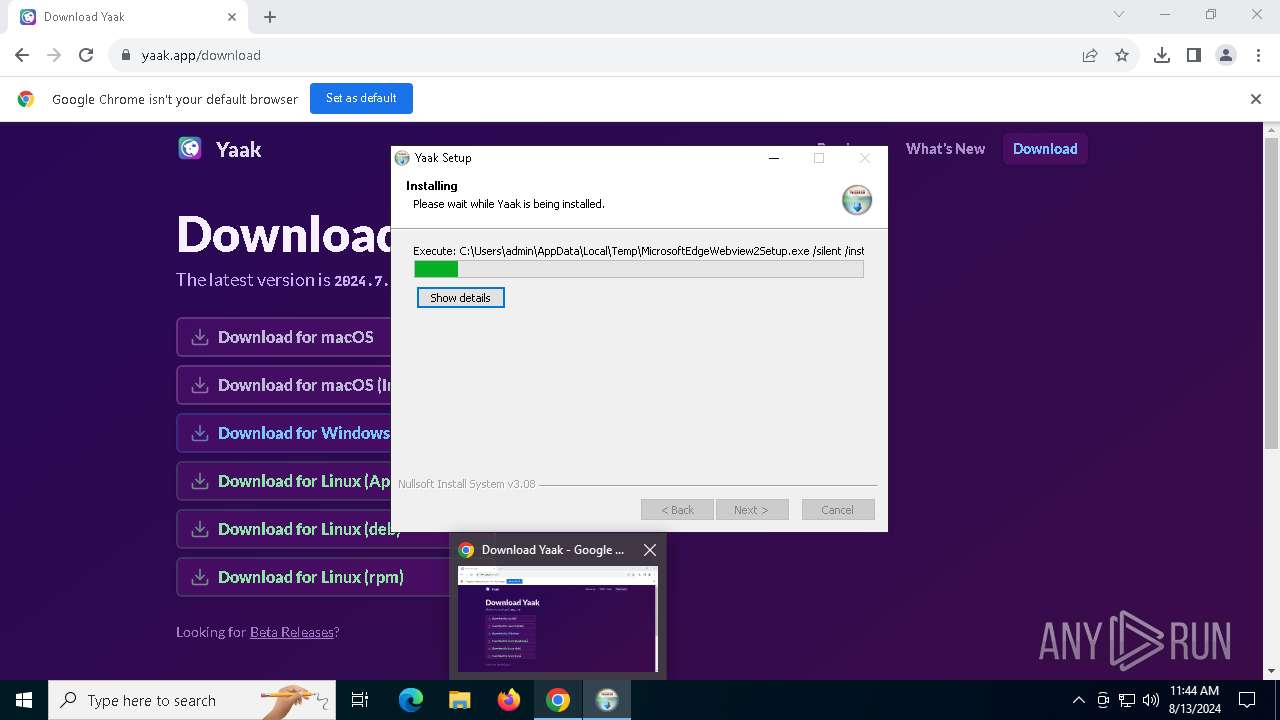
Task: View site information lock icon
Action: pyautogui.click(x=126, y=55)
